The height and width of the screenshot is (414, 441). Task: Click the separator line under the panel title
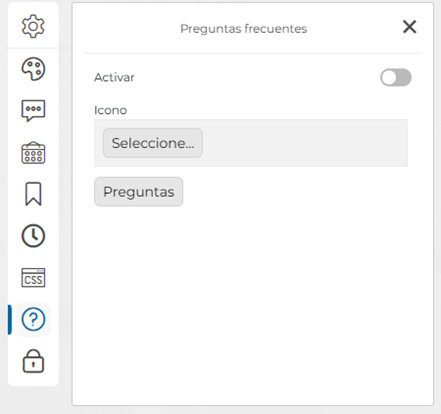coord(253,53)
